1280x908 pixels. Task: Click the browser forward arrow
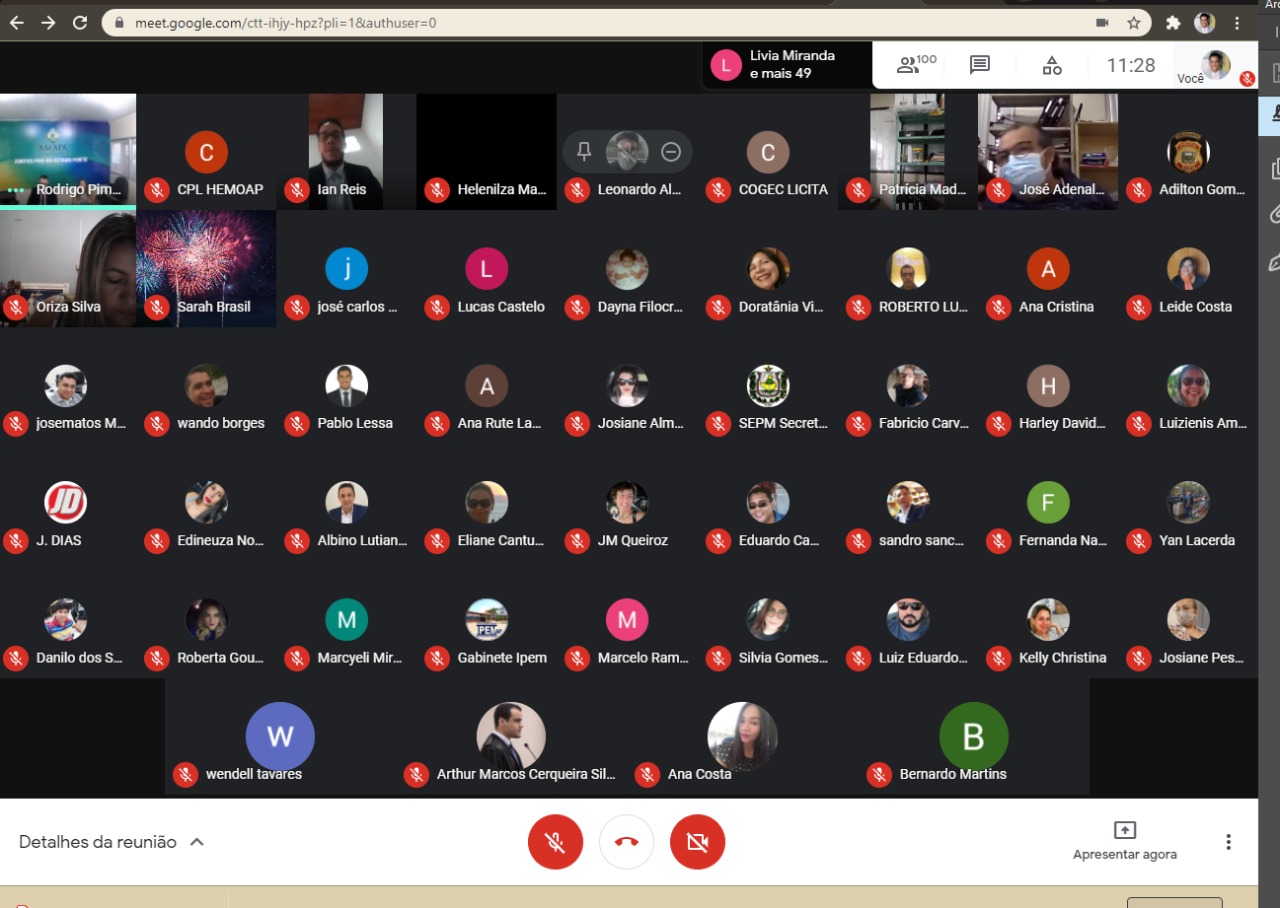point(48,22)
